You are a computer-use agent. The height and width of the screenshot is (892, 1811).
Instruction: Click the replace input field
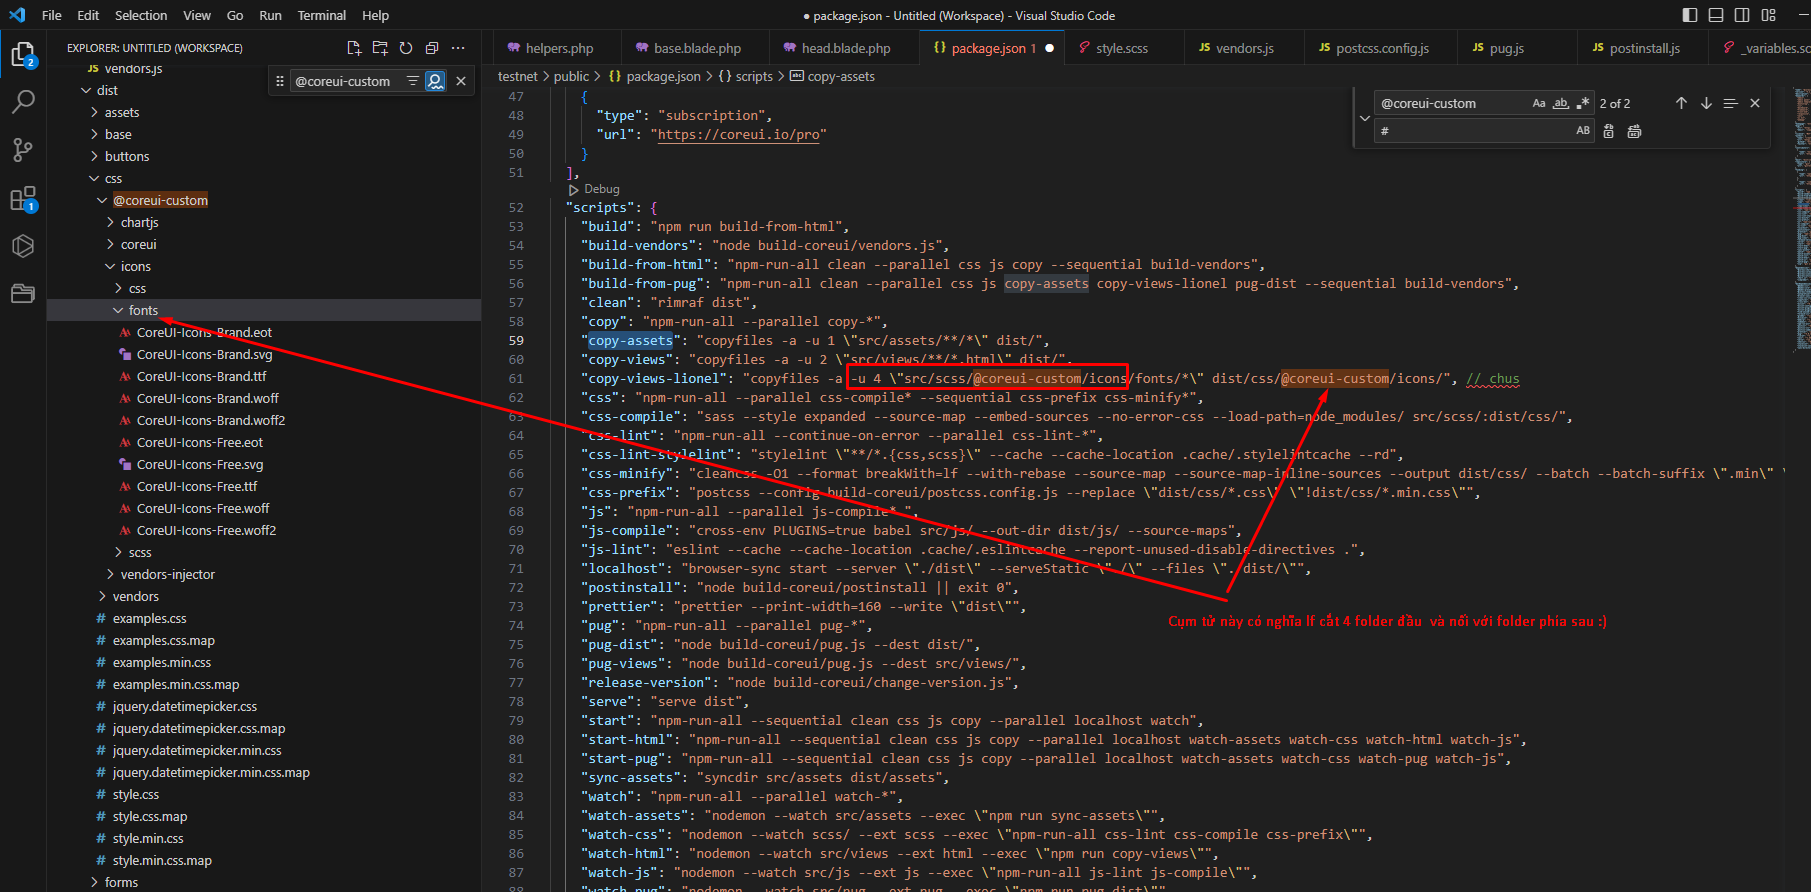[x=1470, y=131]
